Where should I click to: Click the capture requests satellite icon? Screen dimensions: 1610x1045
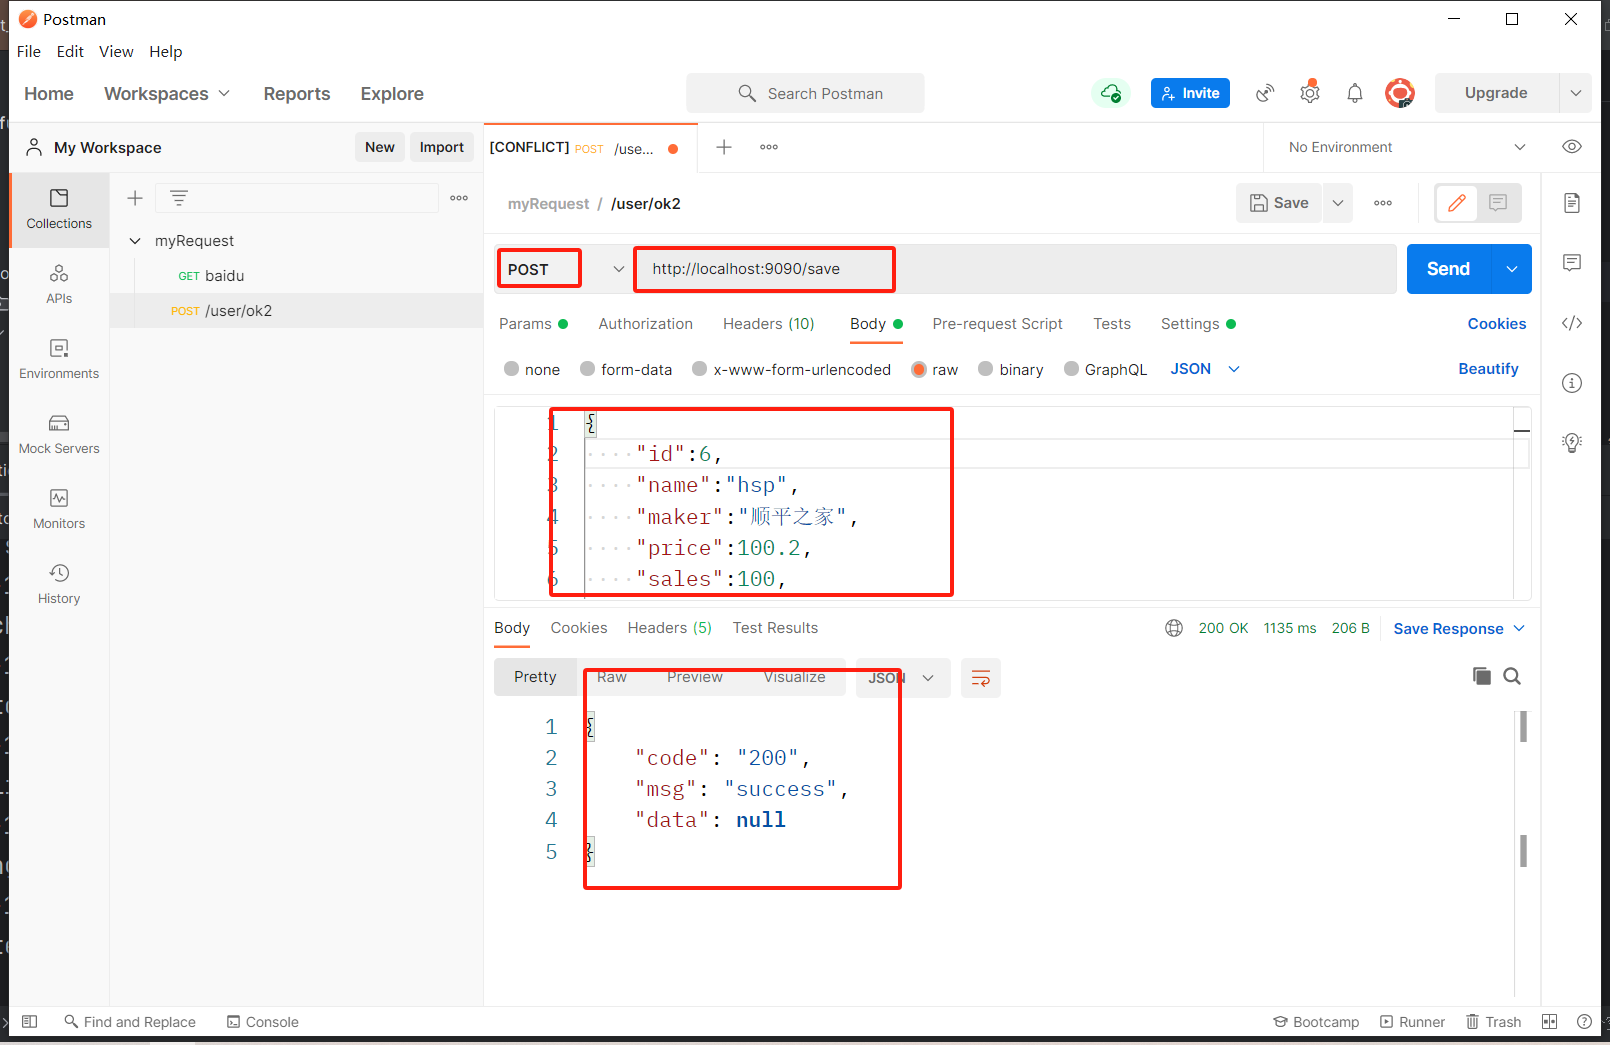coord(1266,93)
